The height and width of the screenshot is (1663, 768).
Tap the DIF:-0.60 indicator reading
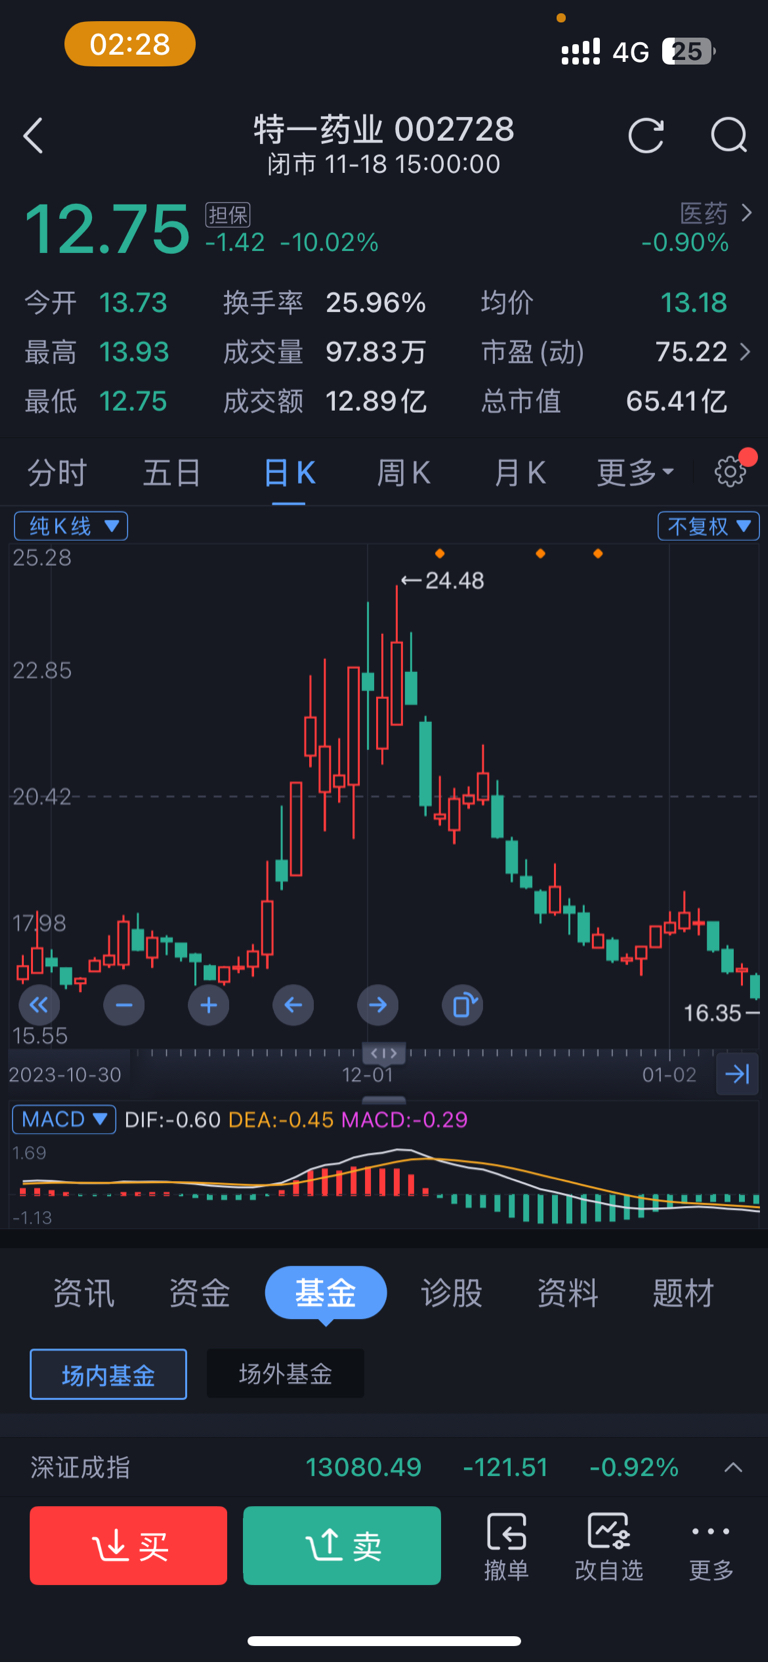(x=172, y=1119)
